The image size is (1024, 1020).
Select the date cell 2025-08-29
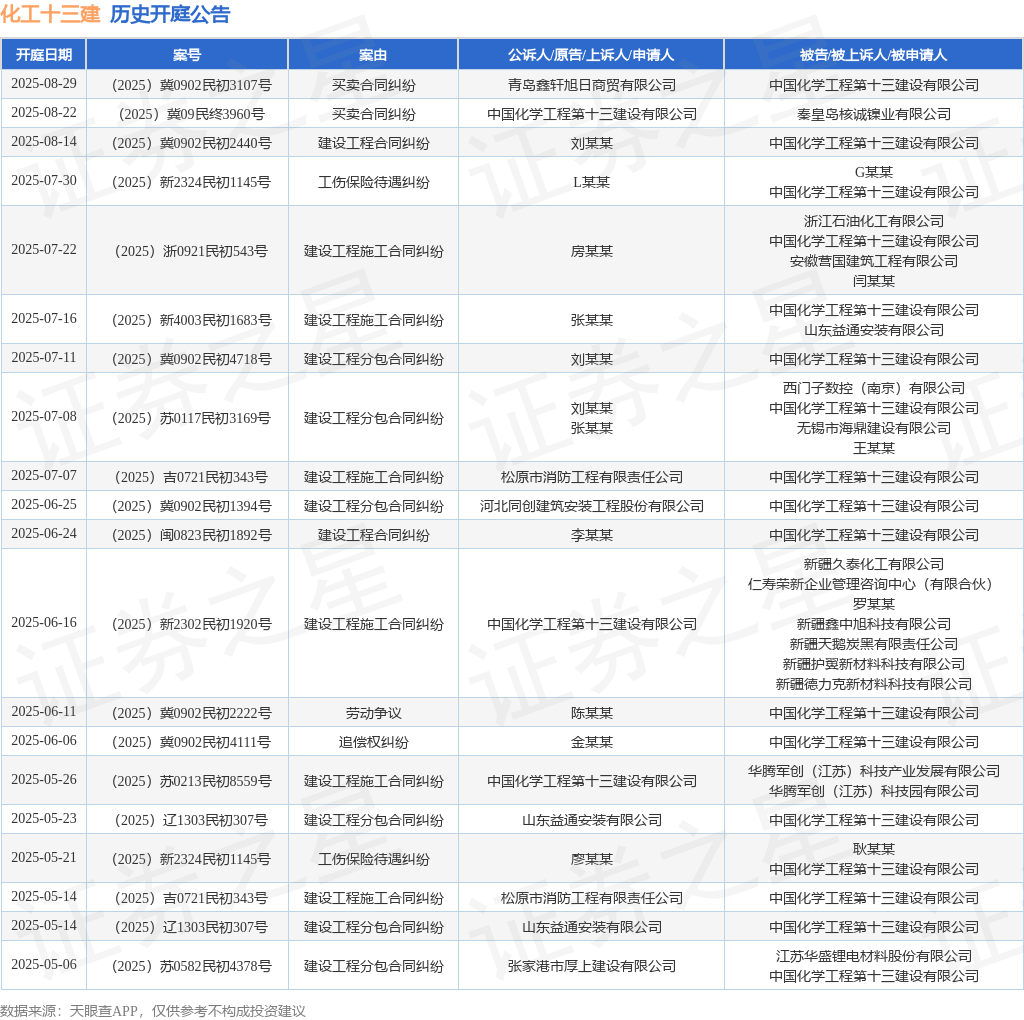click(44, 84)
